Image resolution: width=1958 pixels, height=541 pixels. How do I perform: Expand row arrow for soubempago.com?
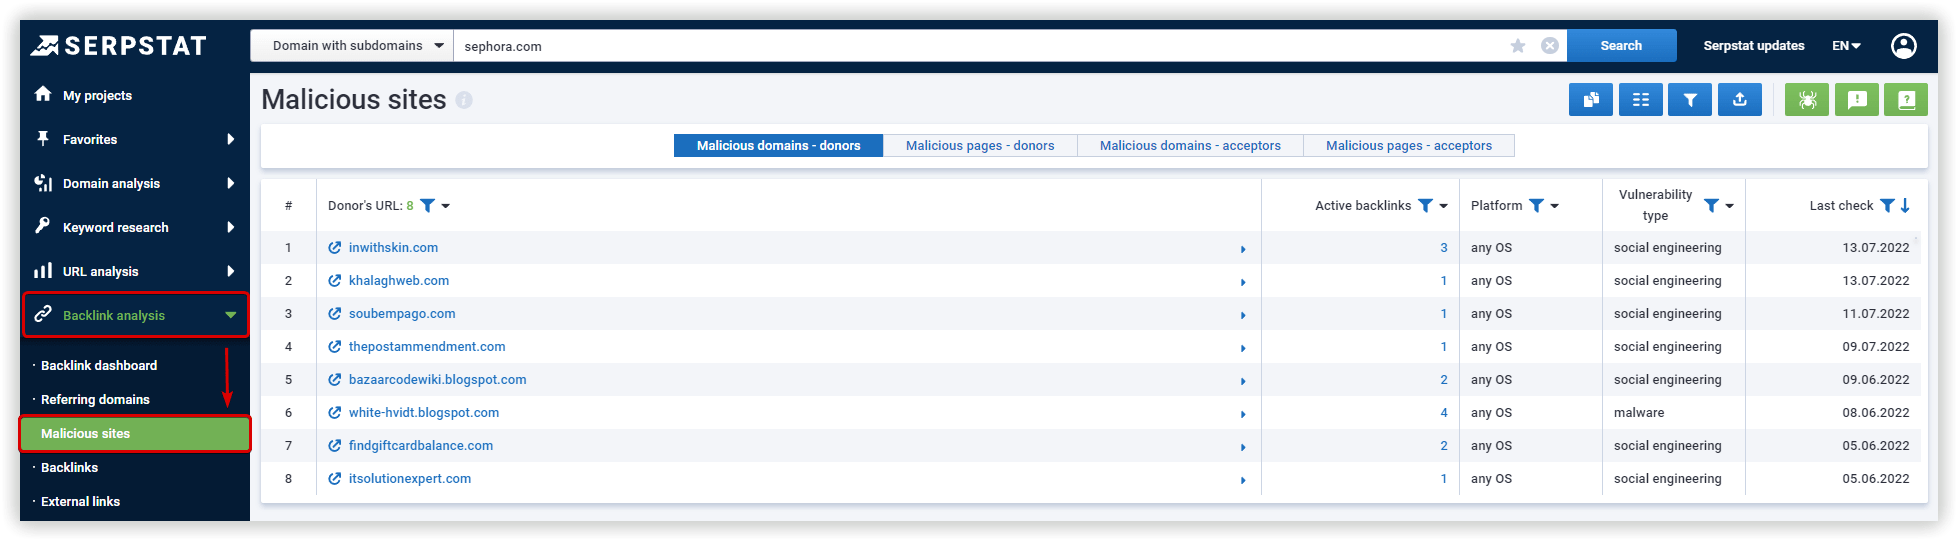[x=1243, y=315]
